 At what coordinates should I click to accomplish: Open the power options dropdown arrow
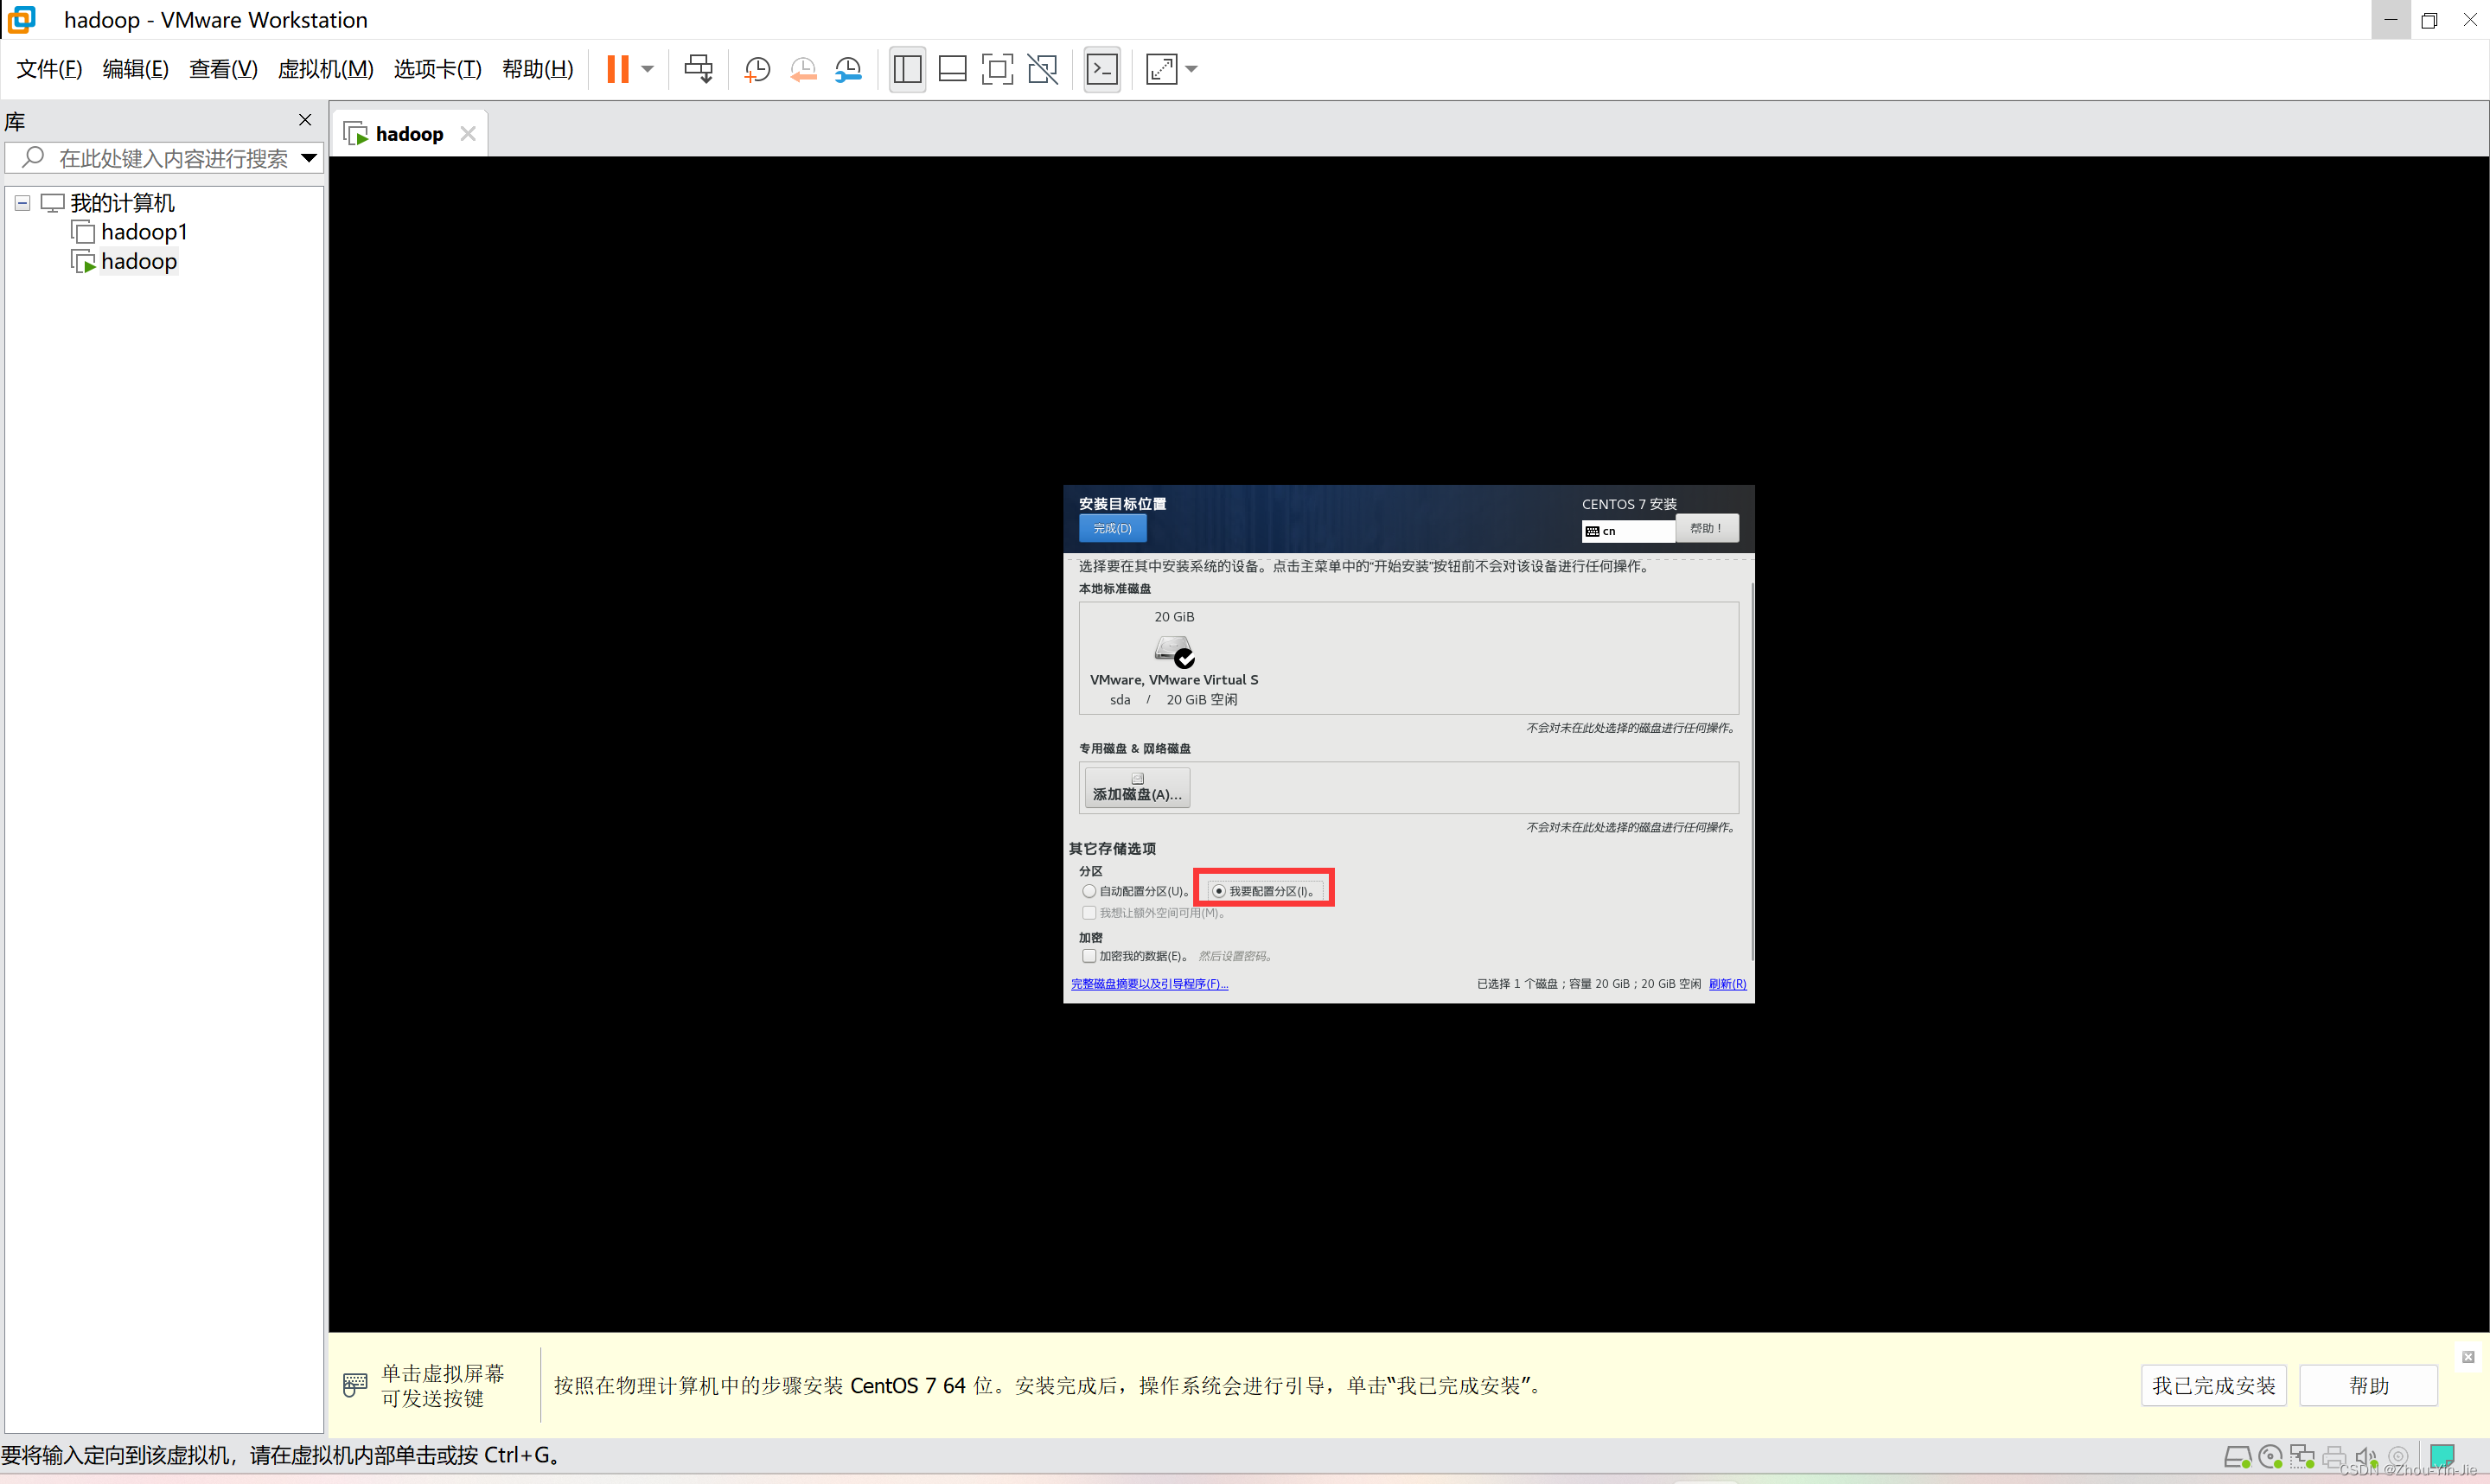tap(648, 69)
